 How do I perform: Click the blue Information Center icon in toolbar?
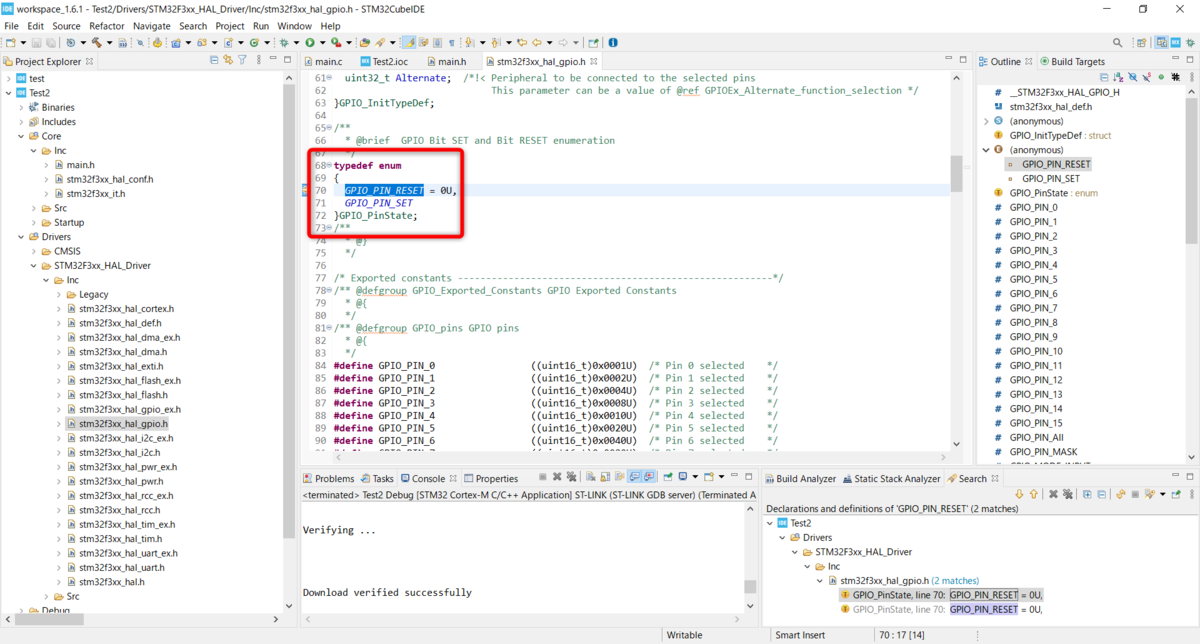click(612, 43)
